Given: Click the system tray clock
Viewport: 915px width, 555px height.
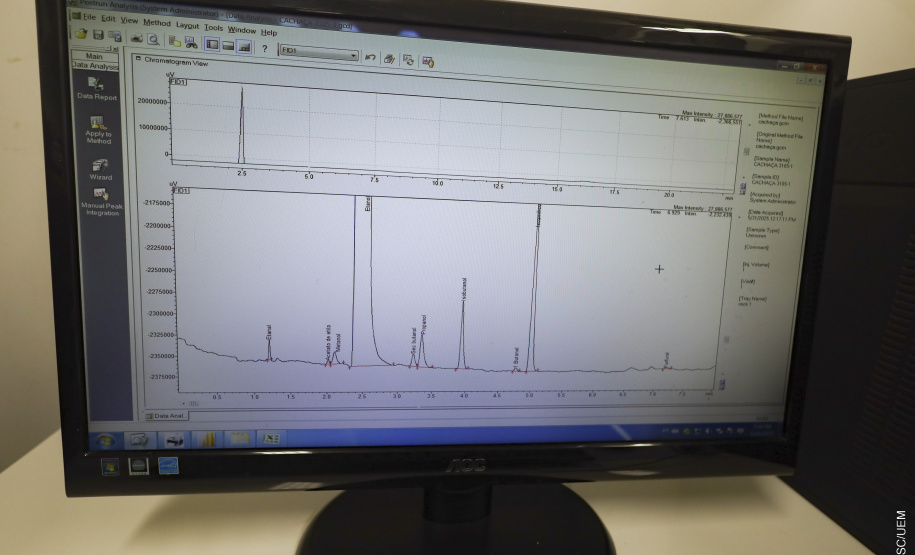Looking at the screenshot, I should pos(762,430).
